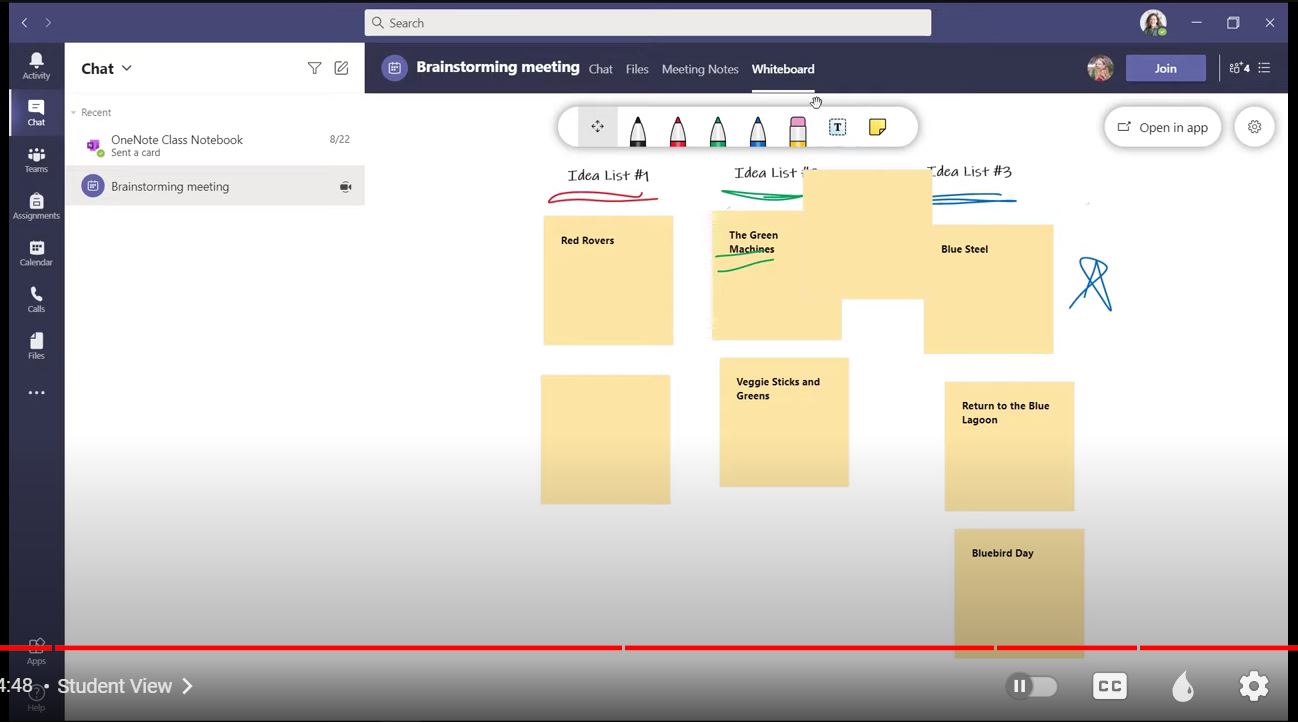Select the pan/move tool in the whiteboard toolbar

point(597,127)
